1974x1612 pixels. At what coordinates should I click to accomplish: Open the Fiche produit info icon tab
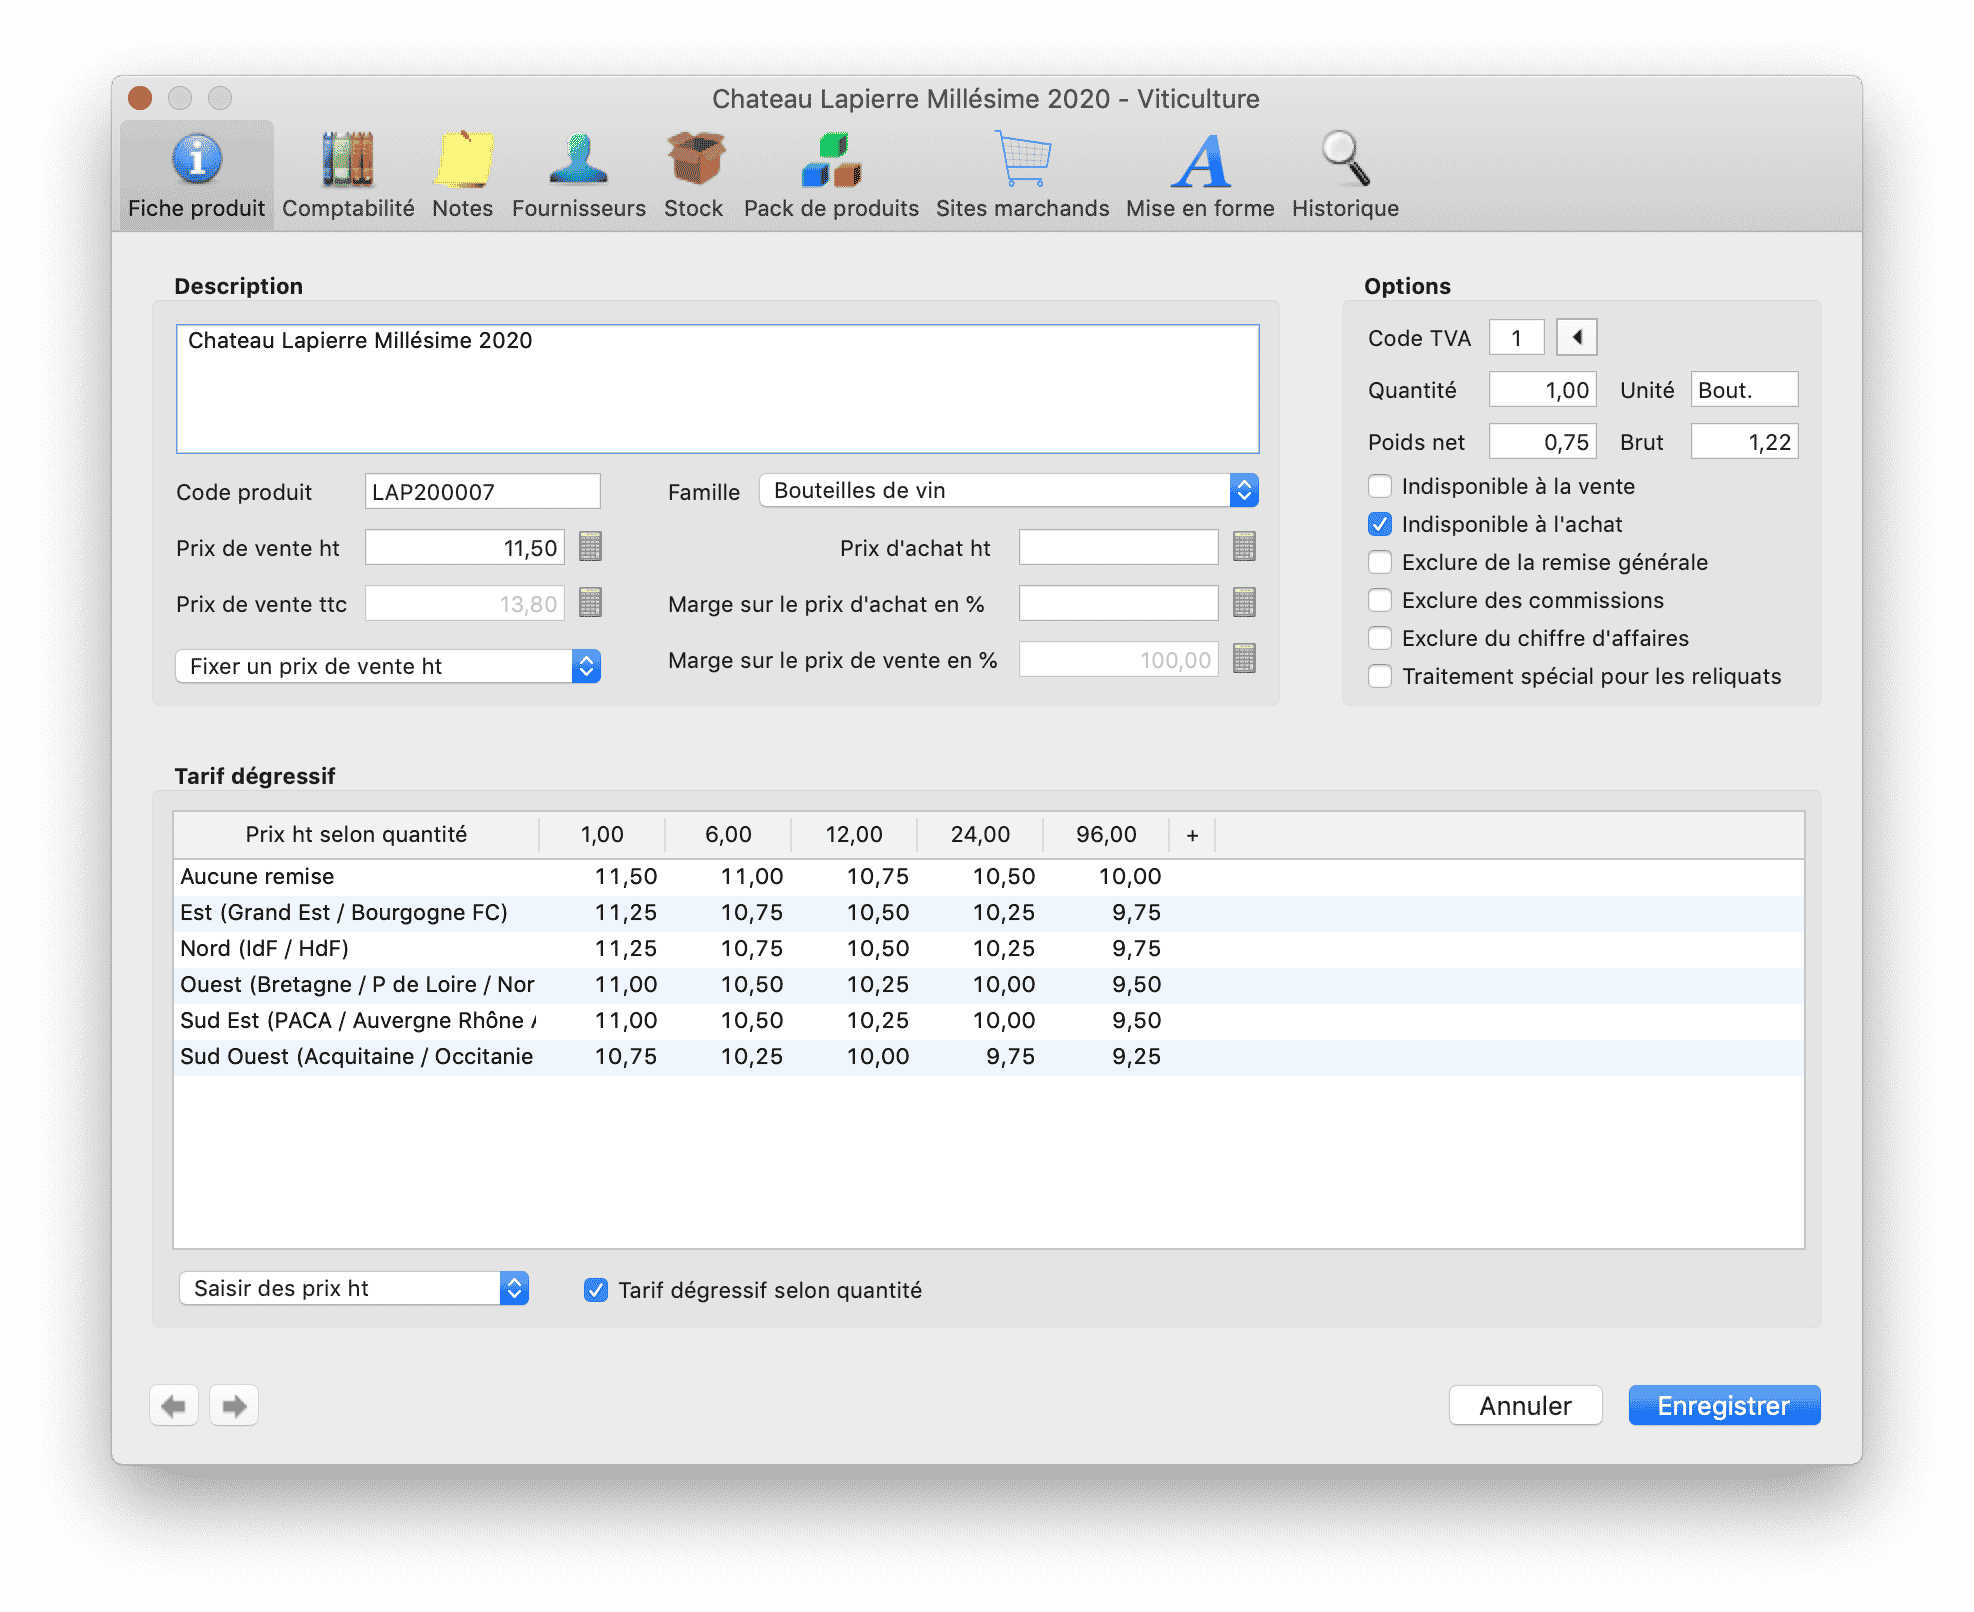tap(196, 176)
